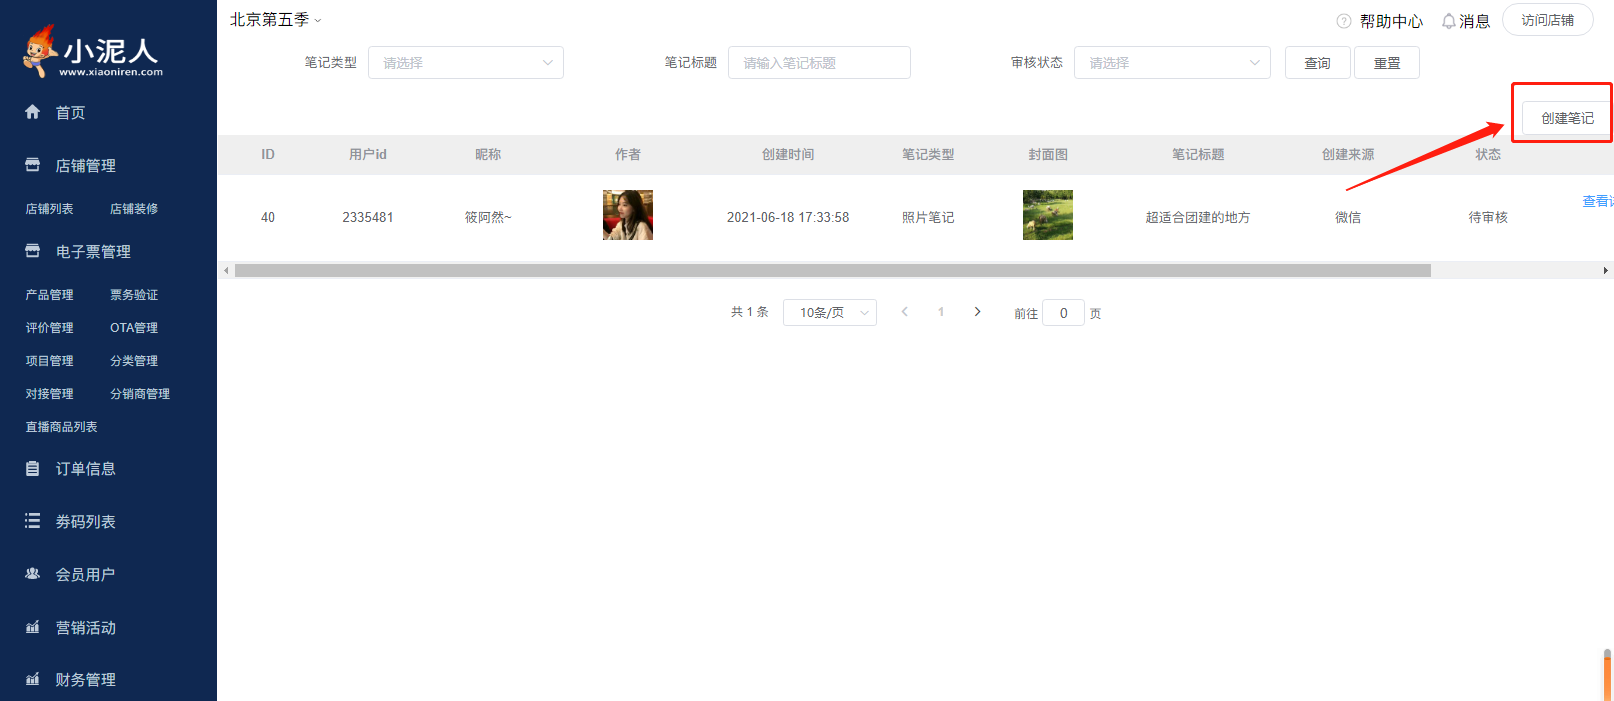Focus the 笔记标题 input field
This screenshot has width=1614, height=701.
(818, 63)
